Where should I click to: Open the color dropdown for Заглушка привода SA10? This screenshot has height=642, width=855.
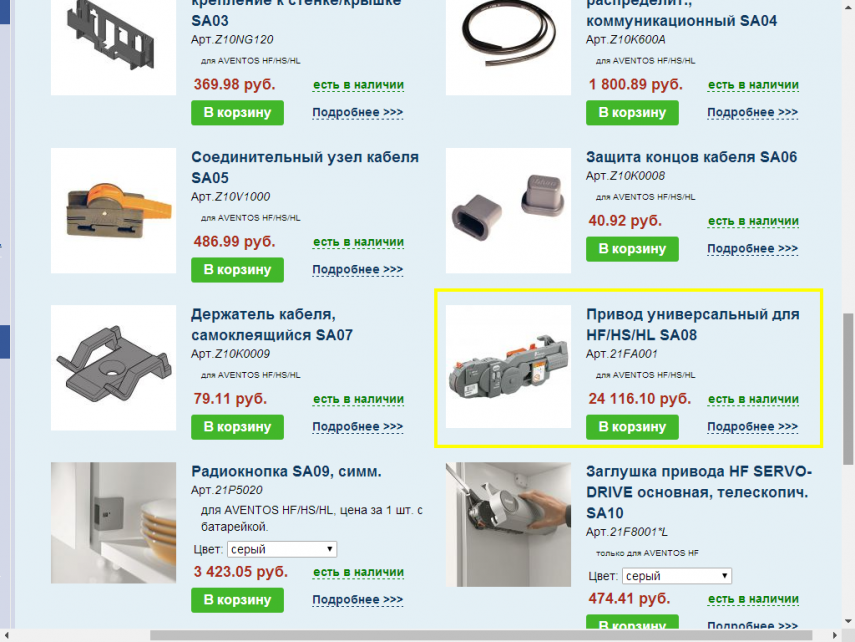pyautogui.click(x=677, y=576)
